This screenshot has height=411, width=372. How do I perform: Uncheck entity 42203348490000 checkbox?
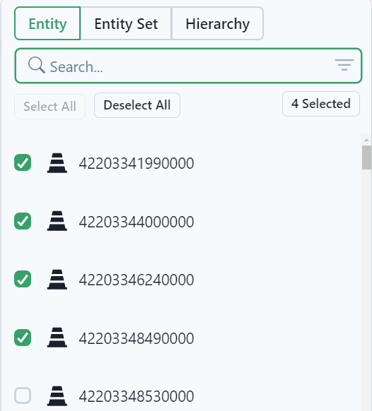(x=23, y=338)
